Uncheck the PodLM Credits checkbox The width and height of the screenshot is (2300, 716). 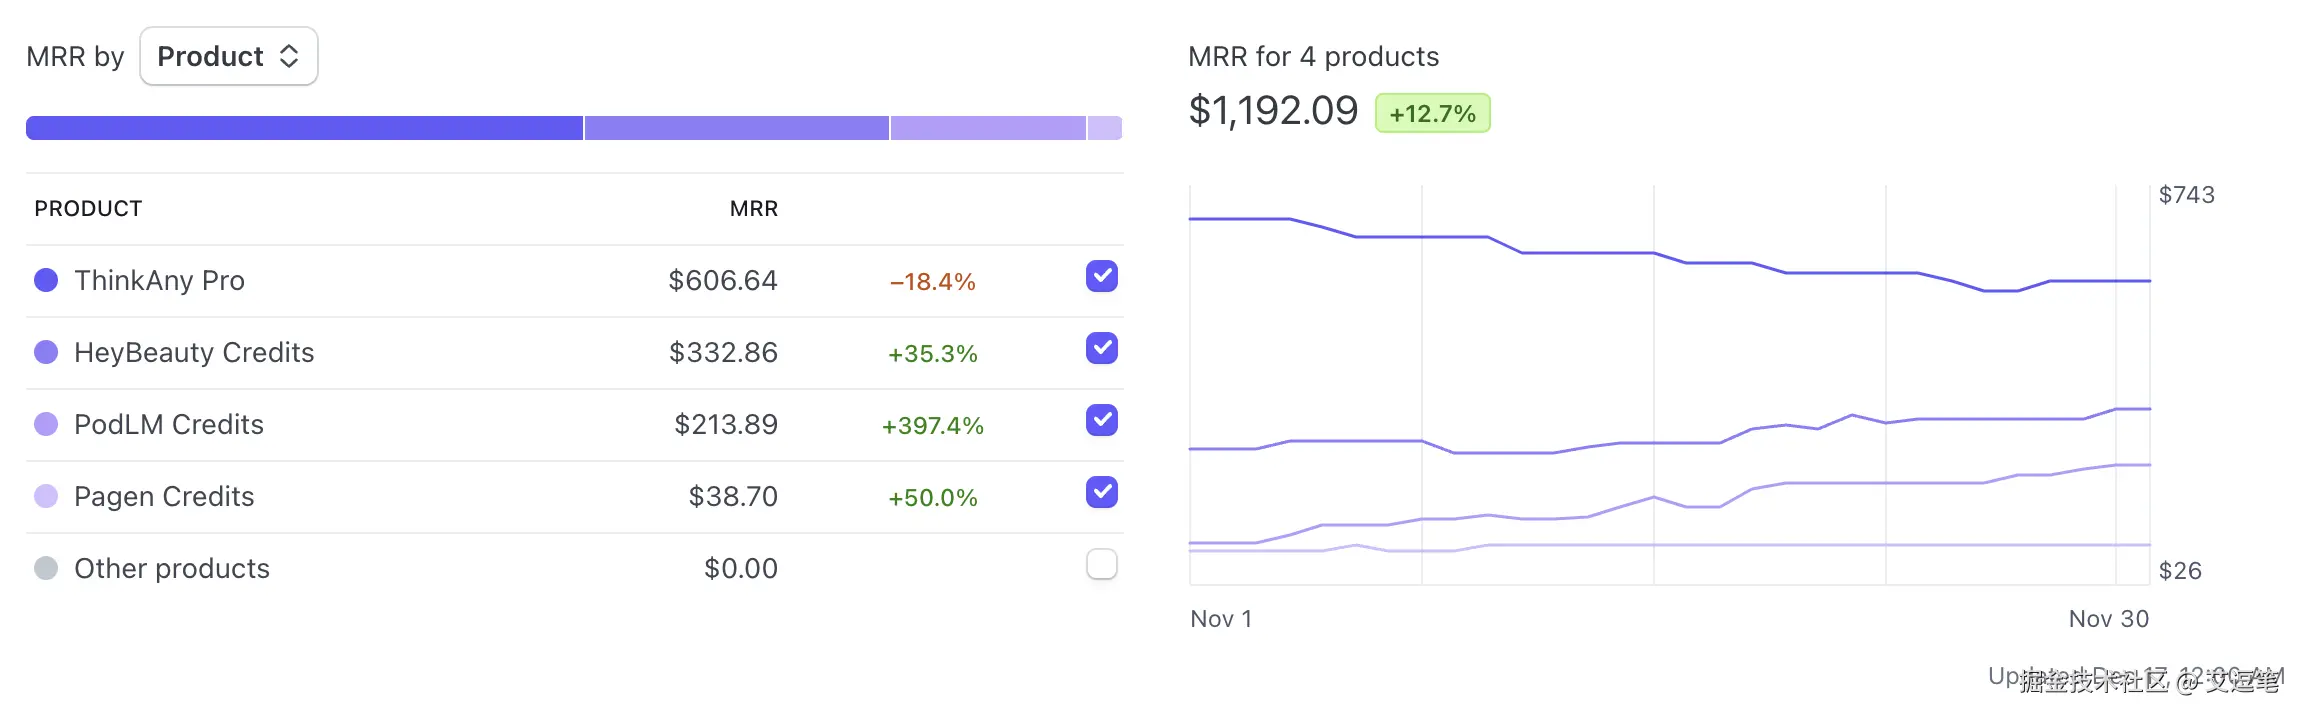pos(1101,421)
